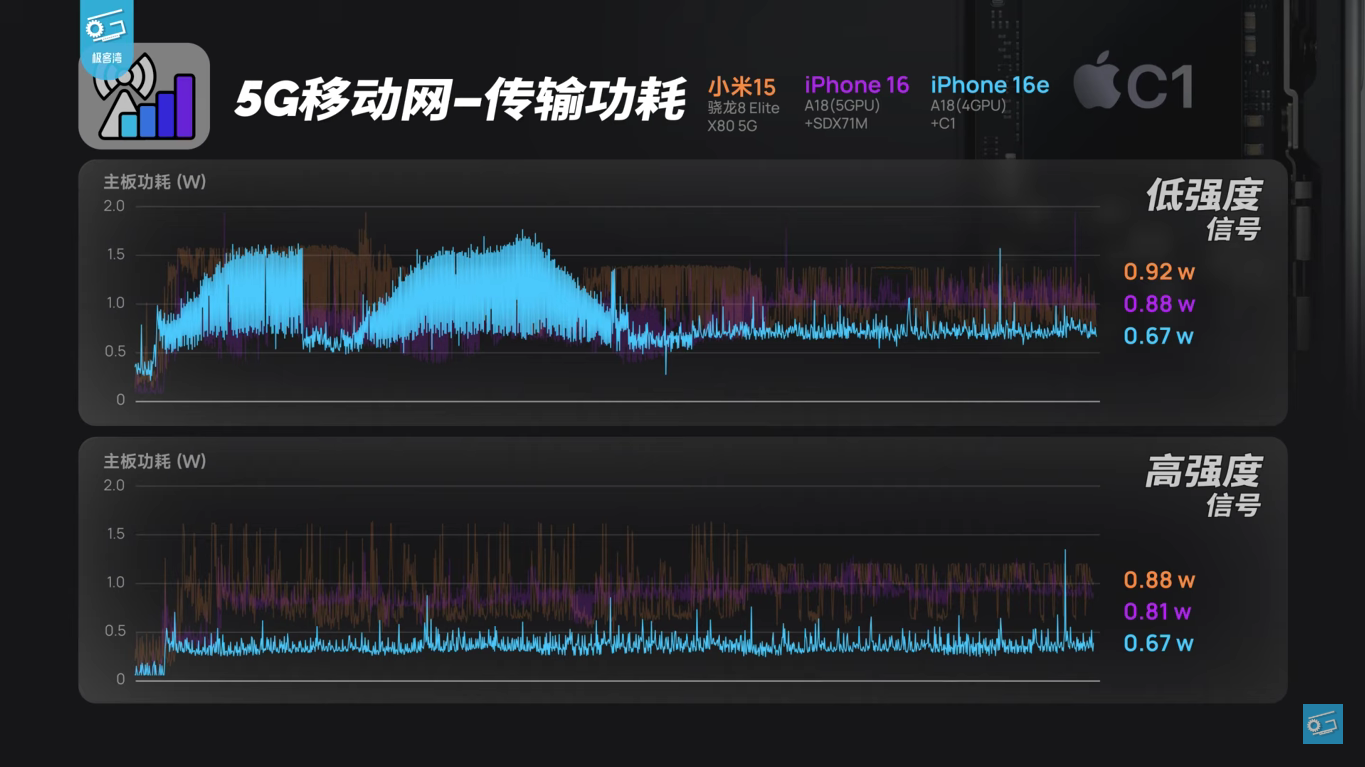Click the lower chart's 主板功耗 (W) label
This screenshot has height=767, width=1365.
[155, 461]
